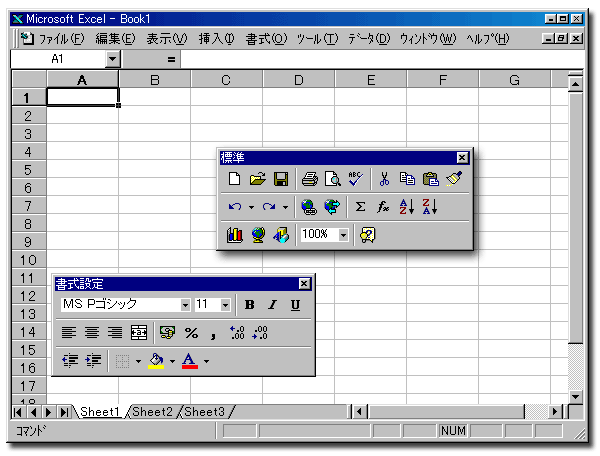
Task: Apply Percent style
Action: (191, 332)
